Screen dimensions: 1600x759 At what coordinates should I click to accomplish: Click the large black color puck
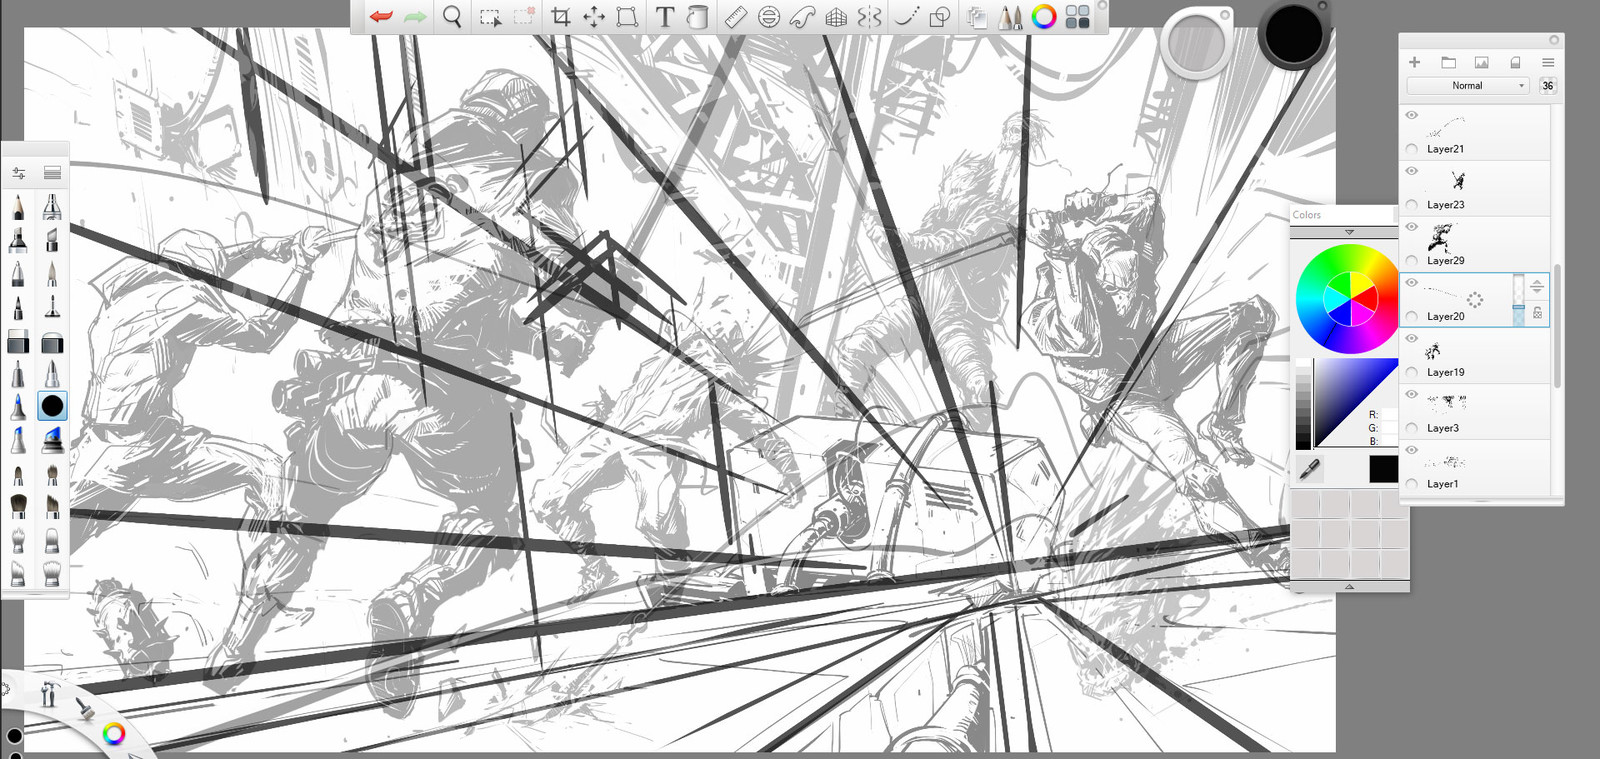pyautogui.click(x=1293, y=34)
